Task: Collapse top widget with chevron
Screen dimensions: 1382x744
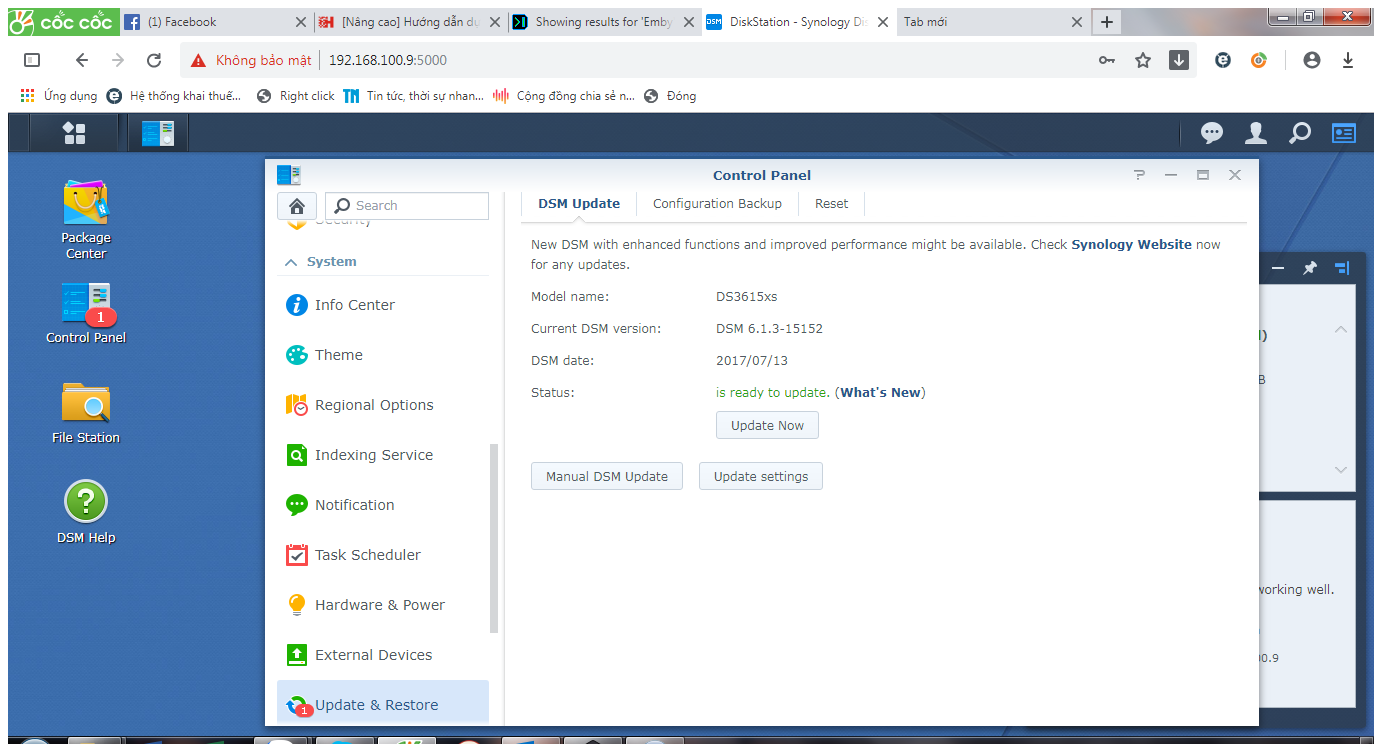Action: point(1341,329)
